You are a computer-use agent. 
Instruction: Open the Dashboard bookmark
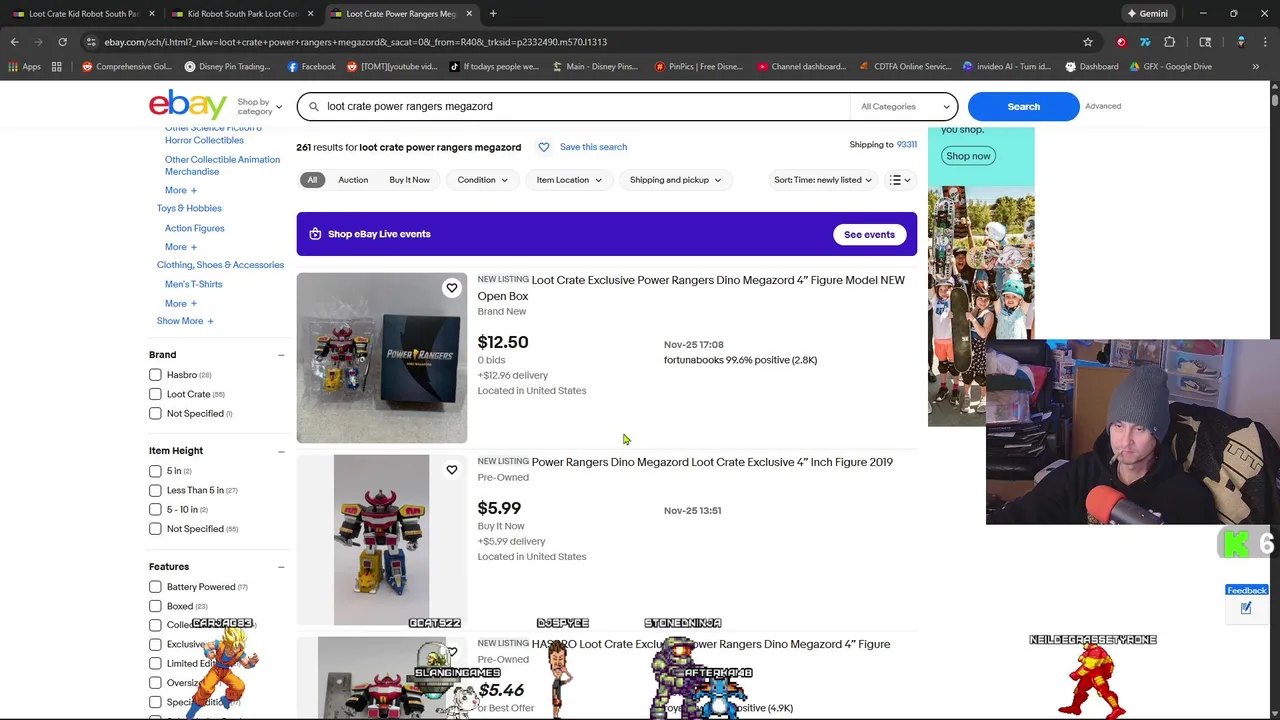click(1091, 67)
